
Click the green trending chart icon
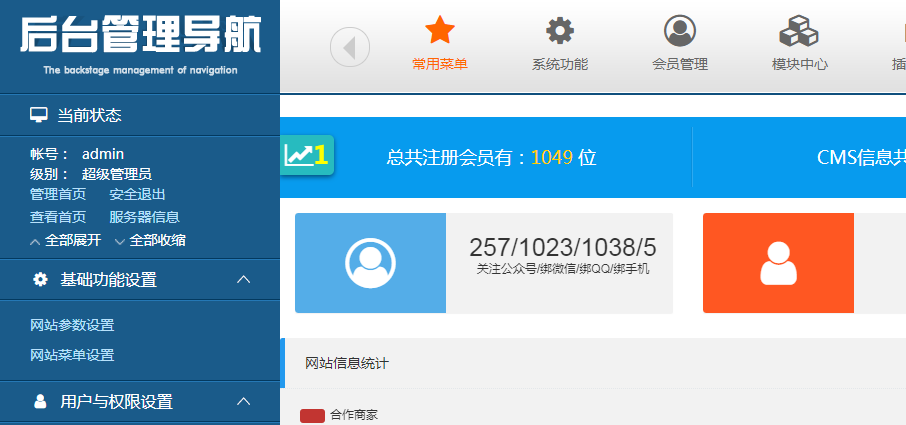pyautogui.click(x=306, y=155)
